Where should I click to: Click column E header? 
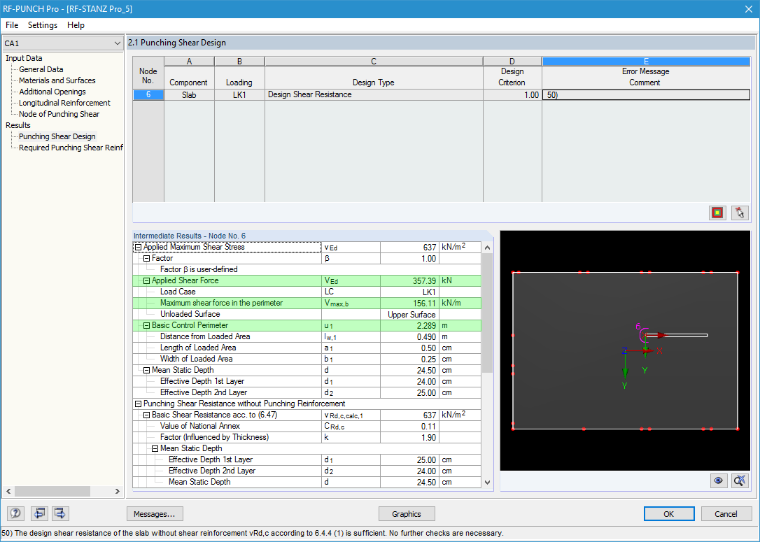pos(646,61)
